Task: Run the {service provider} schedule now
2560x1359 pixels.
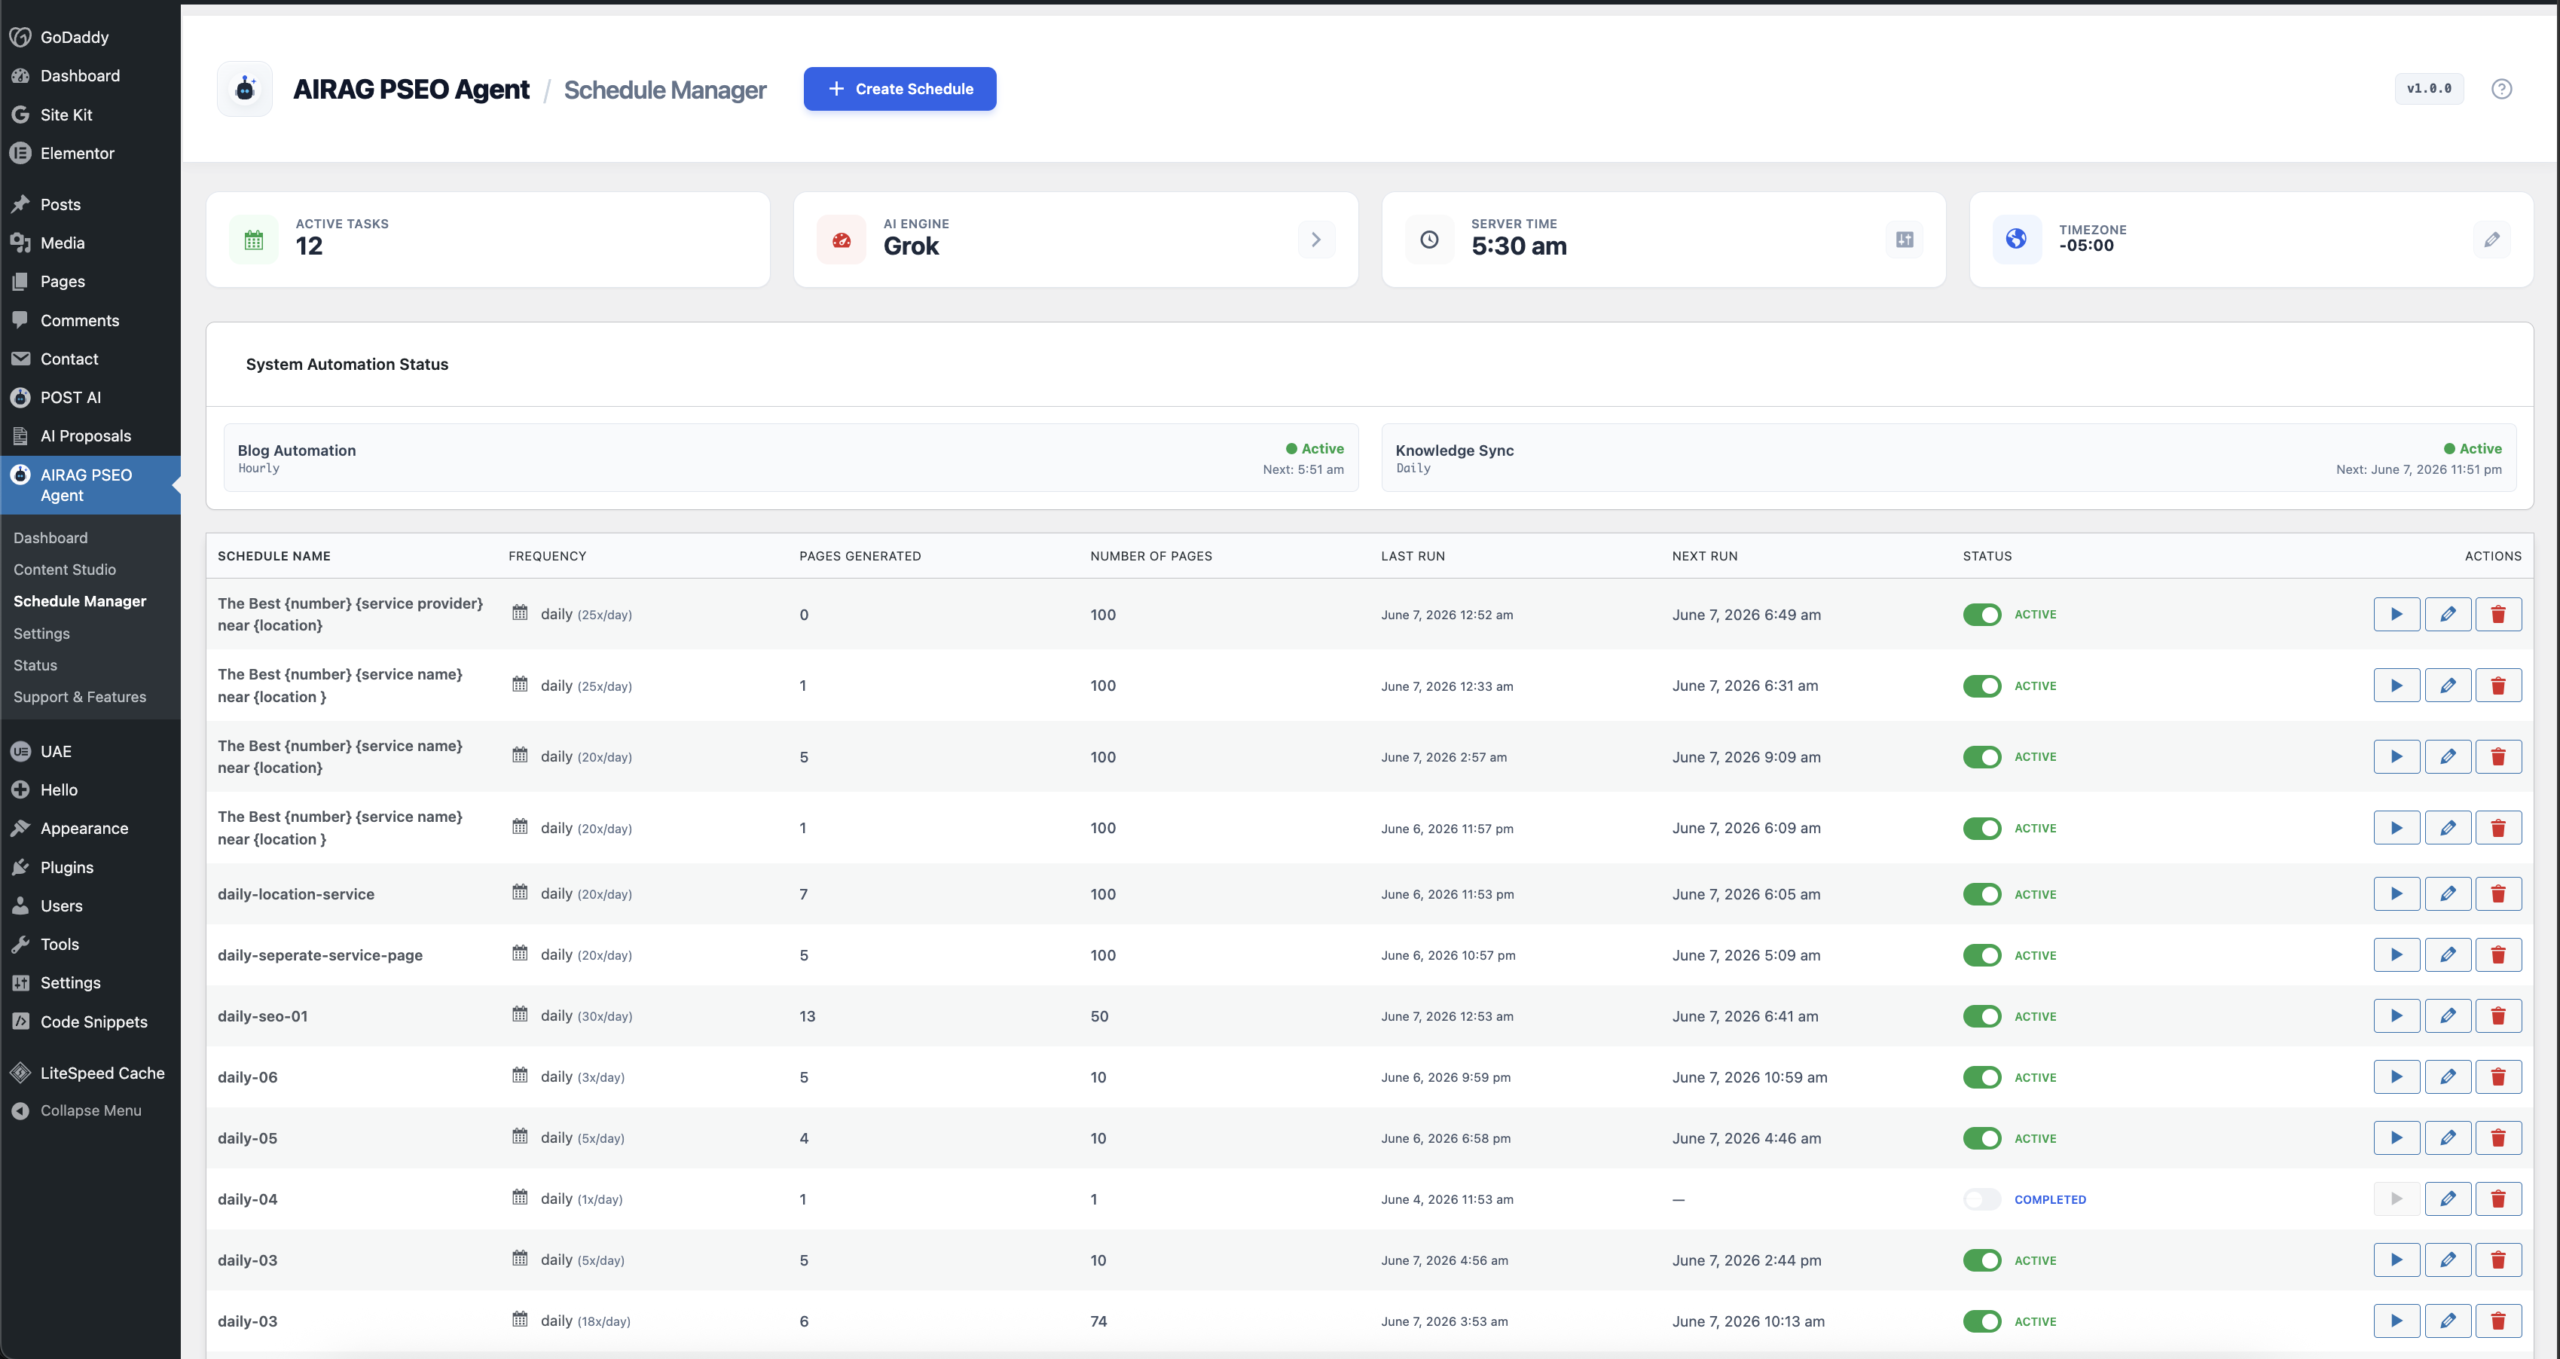Action: [x=2396, y=614]
